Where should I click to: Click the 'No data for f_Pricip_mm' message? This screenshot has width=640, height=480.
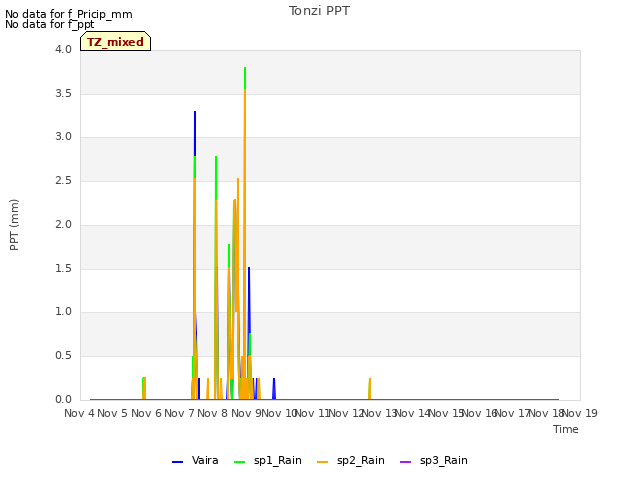[x=69, y=14]
